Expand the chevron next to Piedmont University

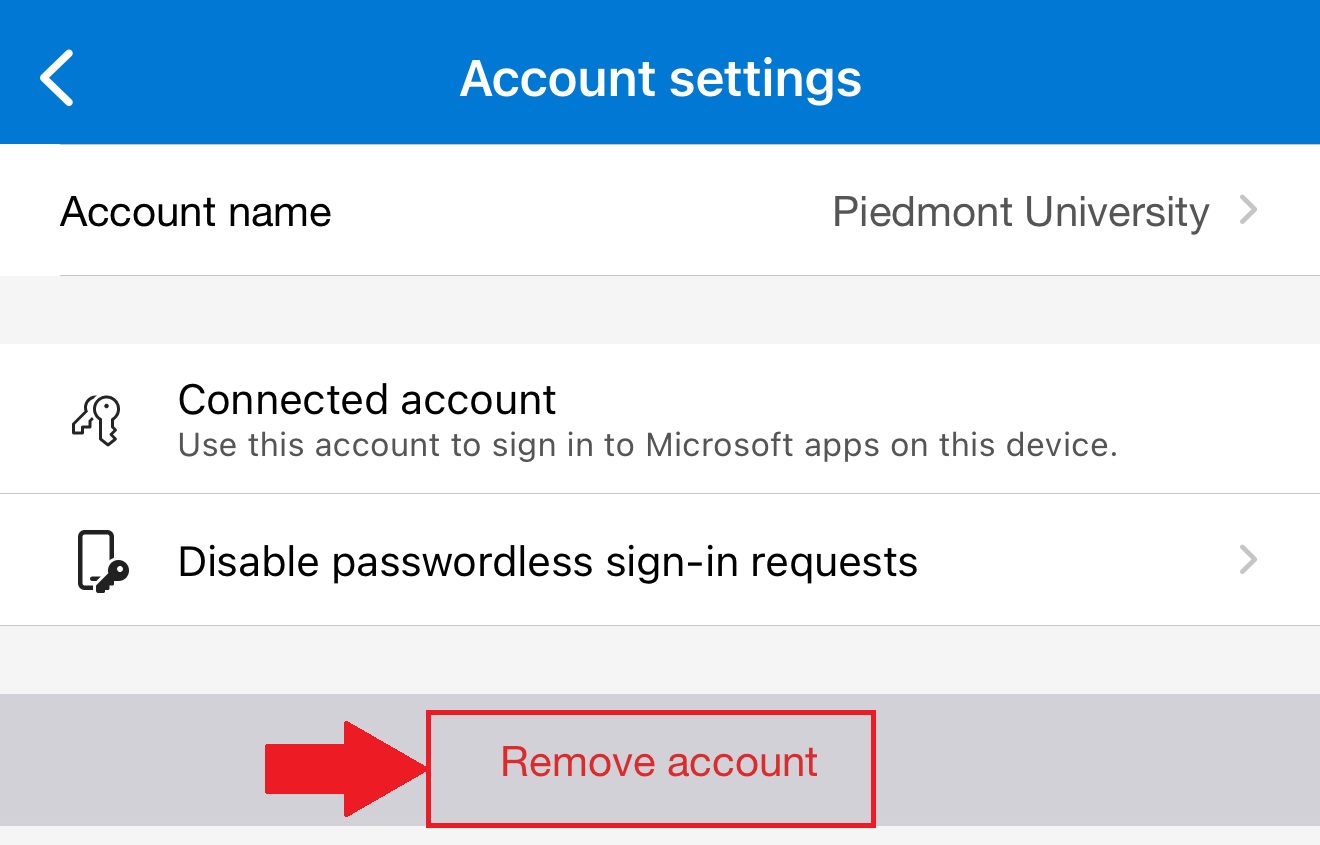coord(1248,210)
